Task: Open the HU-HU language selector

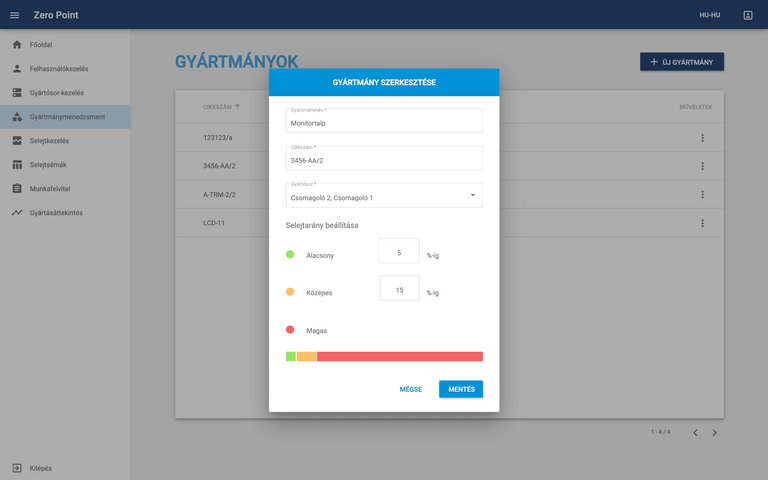Action: 709,15
